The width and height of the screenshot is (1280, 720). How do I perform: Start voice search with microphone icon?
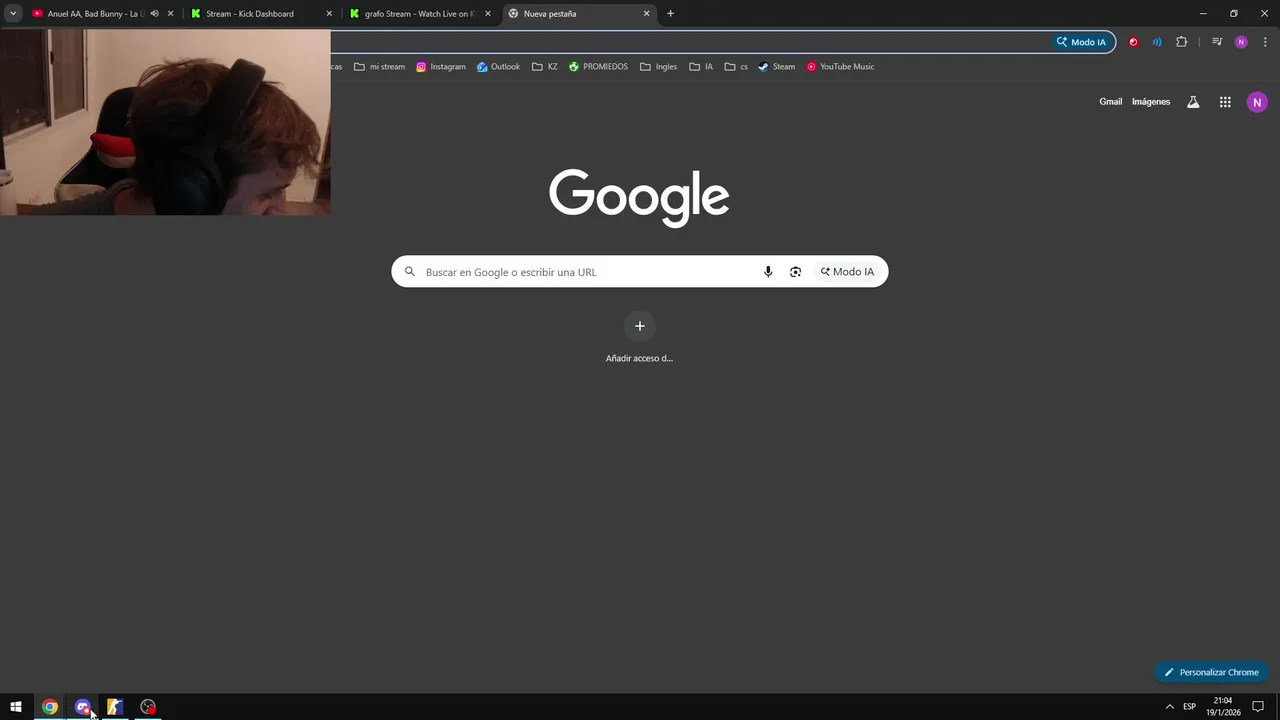[x=768, y=272]
